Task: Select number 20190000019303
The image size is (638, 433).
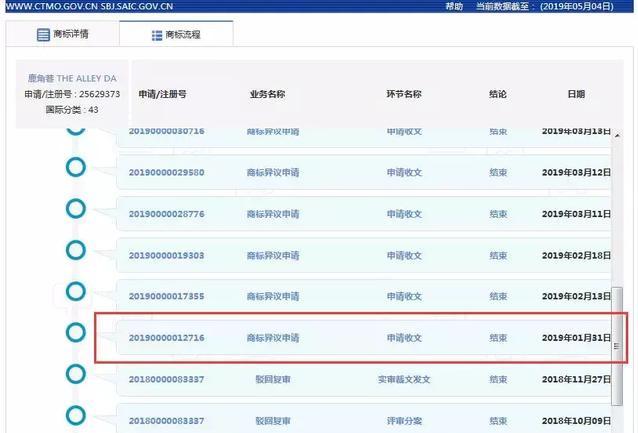Action: 166,256
